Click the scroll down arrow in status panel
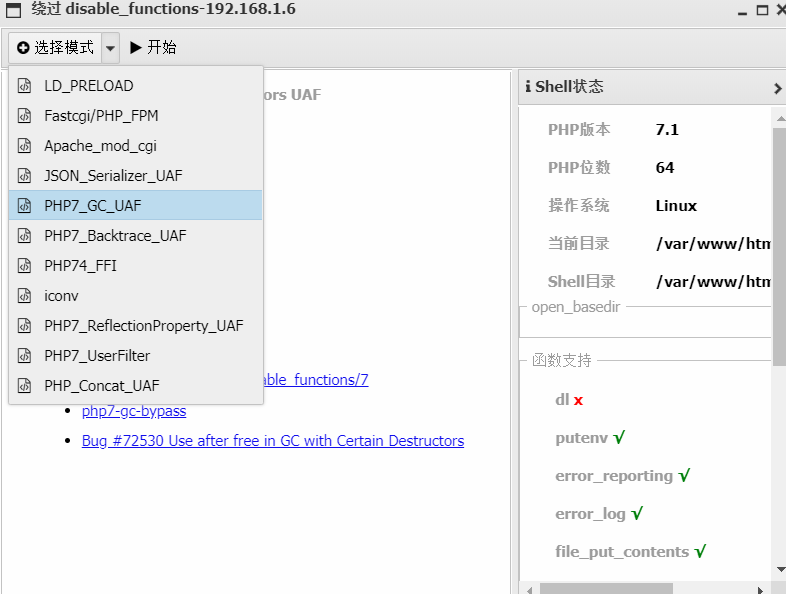The height and width of the screenshot is (594, 786). click(x=778, y=570)
